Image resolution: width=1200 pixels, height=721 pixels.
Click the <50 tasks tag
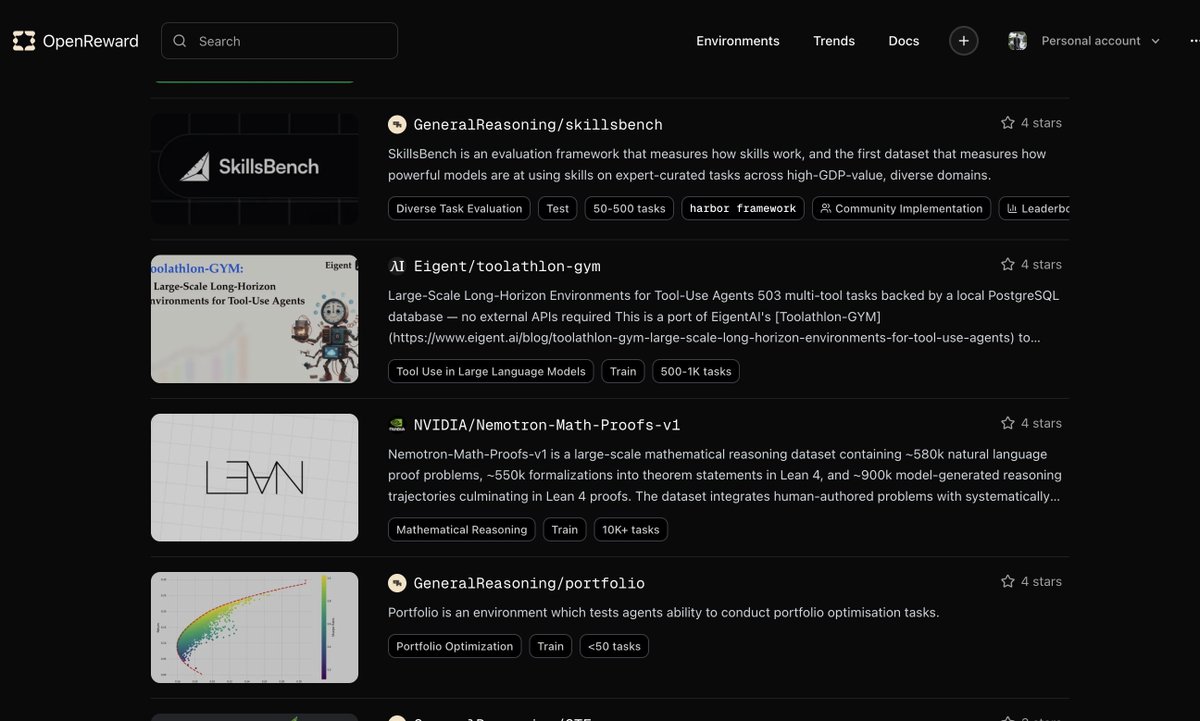[614, 646]
